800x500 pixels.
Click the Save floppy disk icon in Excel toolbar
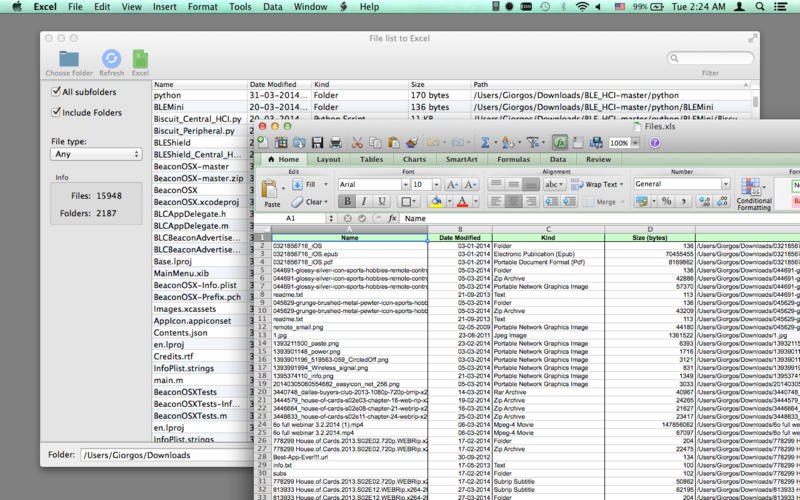coord(317,143)
